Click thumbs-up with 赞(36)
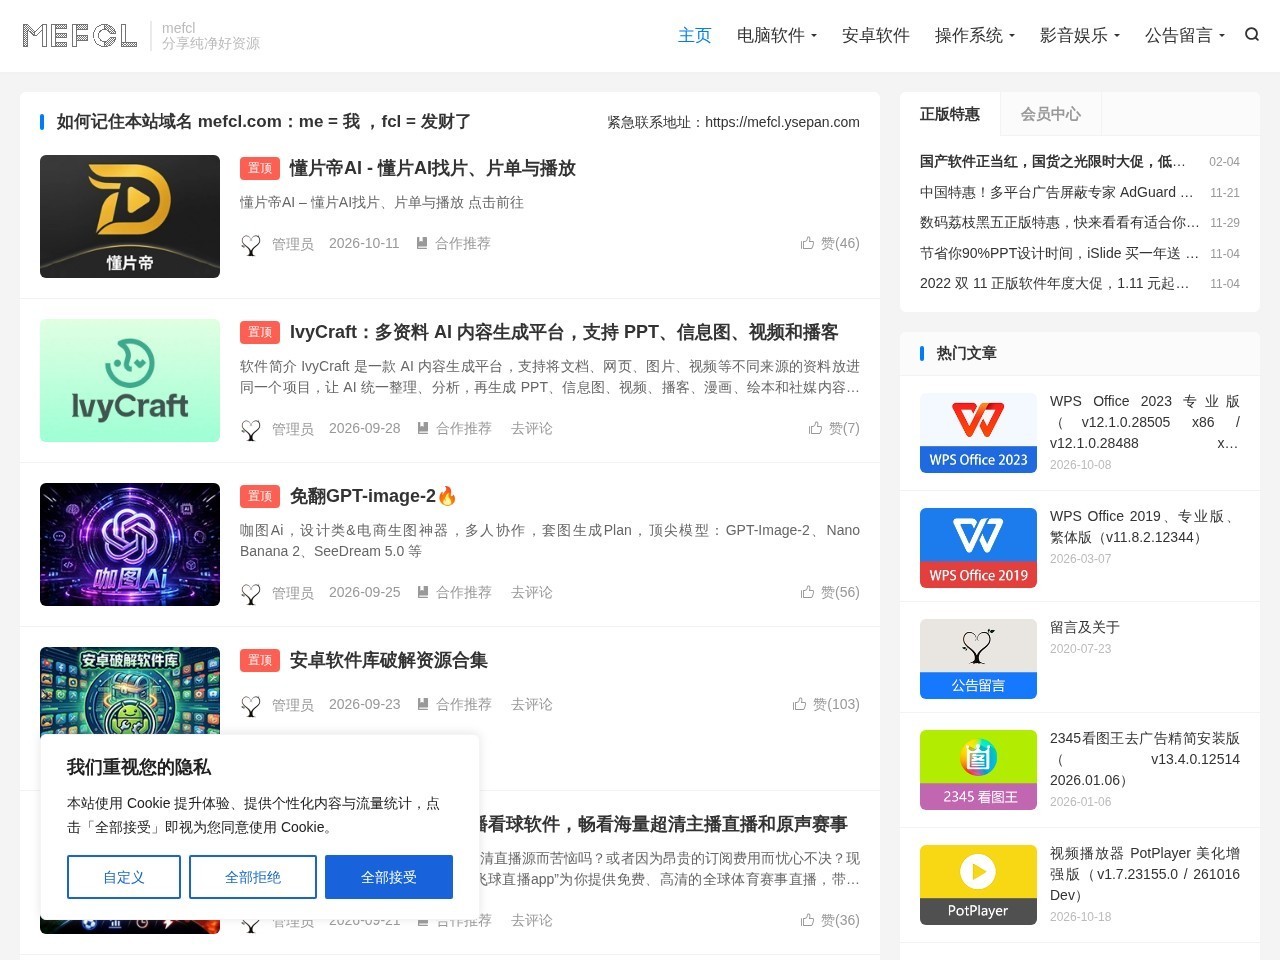Screen dimensions: 1280x960 pyautogui.click(x=807, y=920)
